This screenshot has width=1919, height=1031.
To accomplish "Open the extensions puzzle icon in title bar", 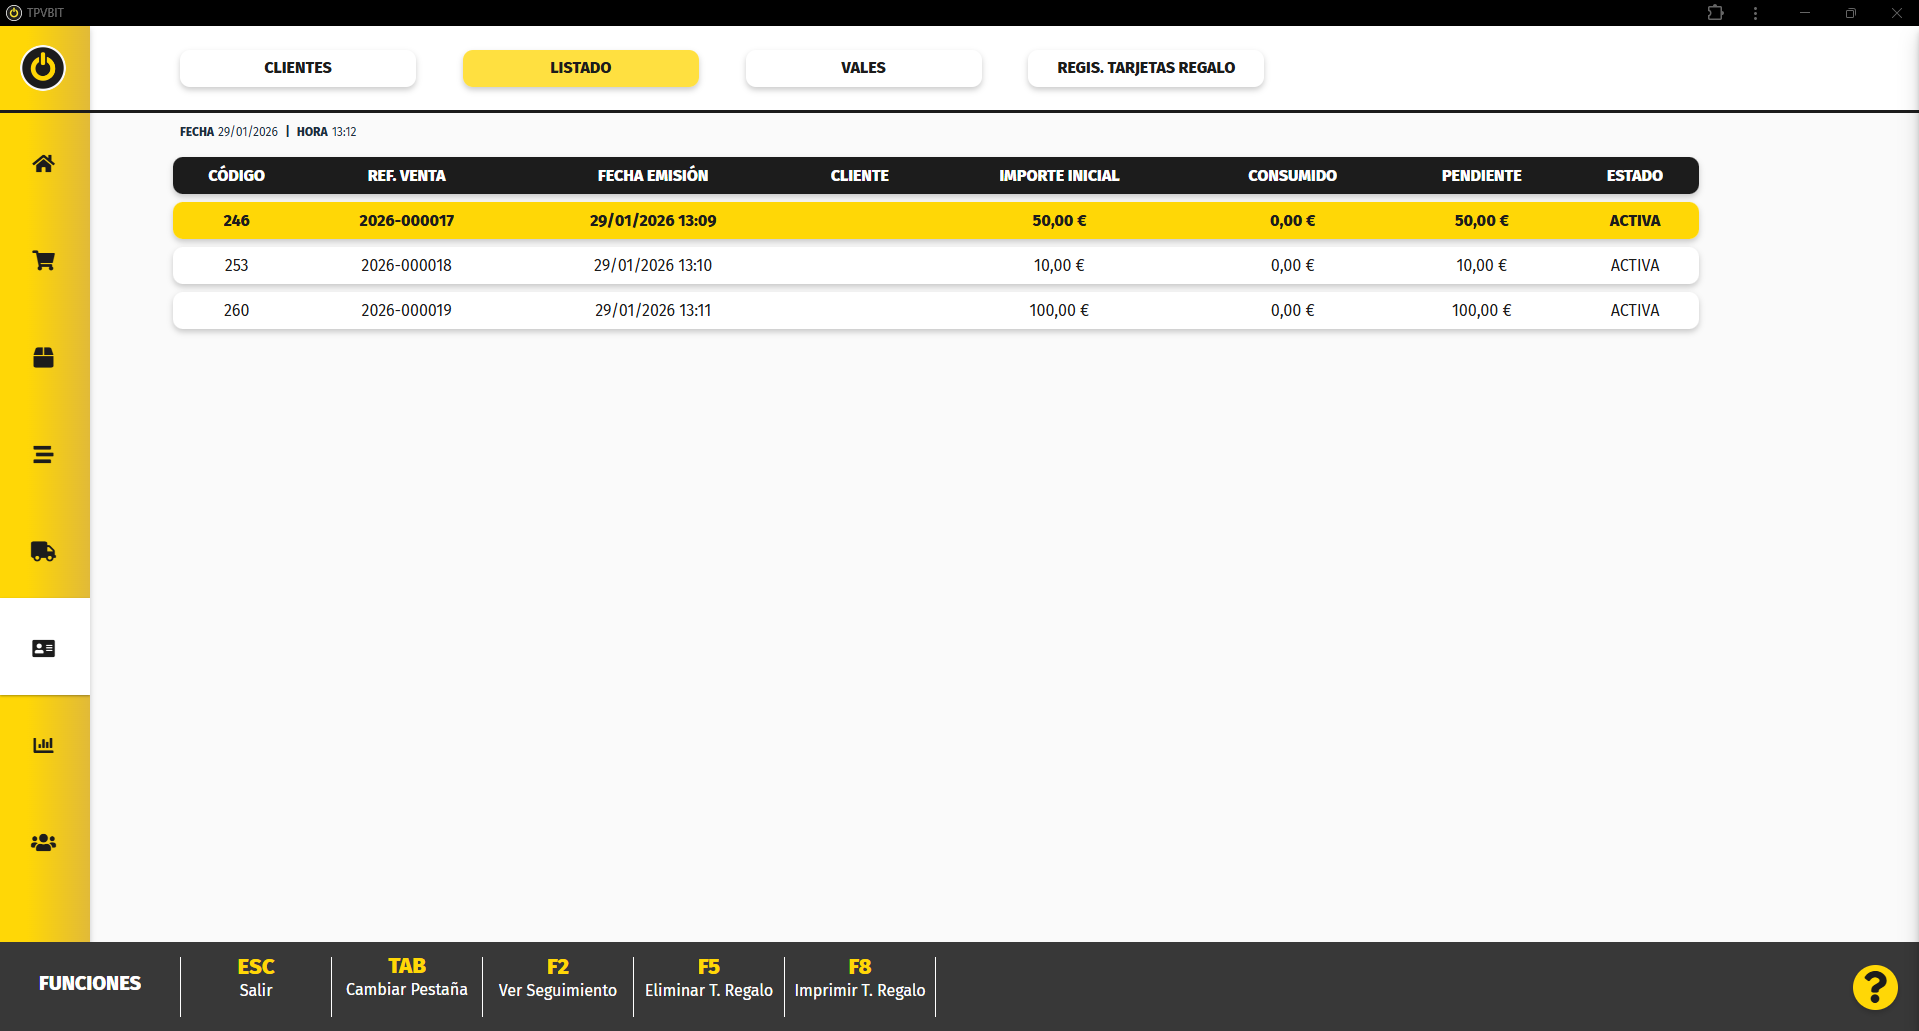I will 1715,13.
